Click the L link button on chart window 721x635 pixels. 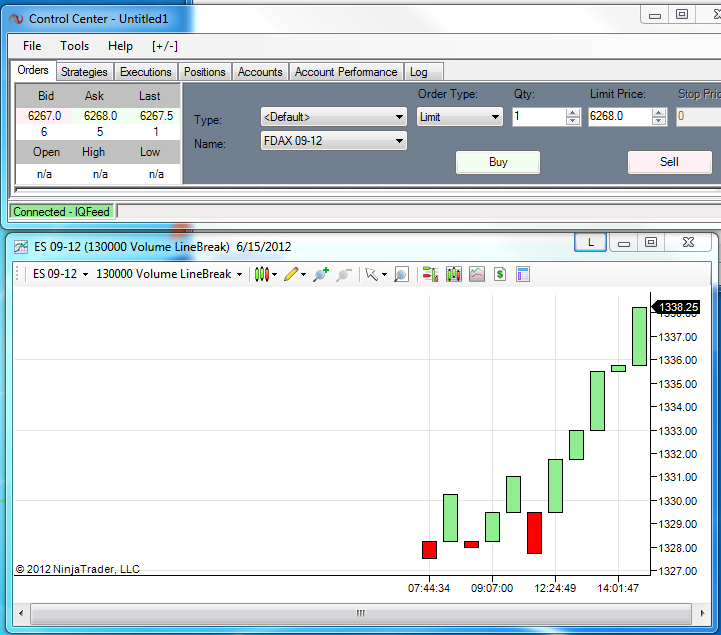590,242
